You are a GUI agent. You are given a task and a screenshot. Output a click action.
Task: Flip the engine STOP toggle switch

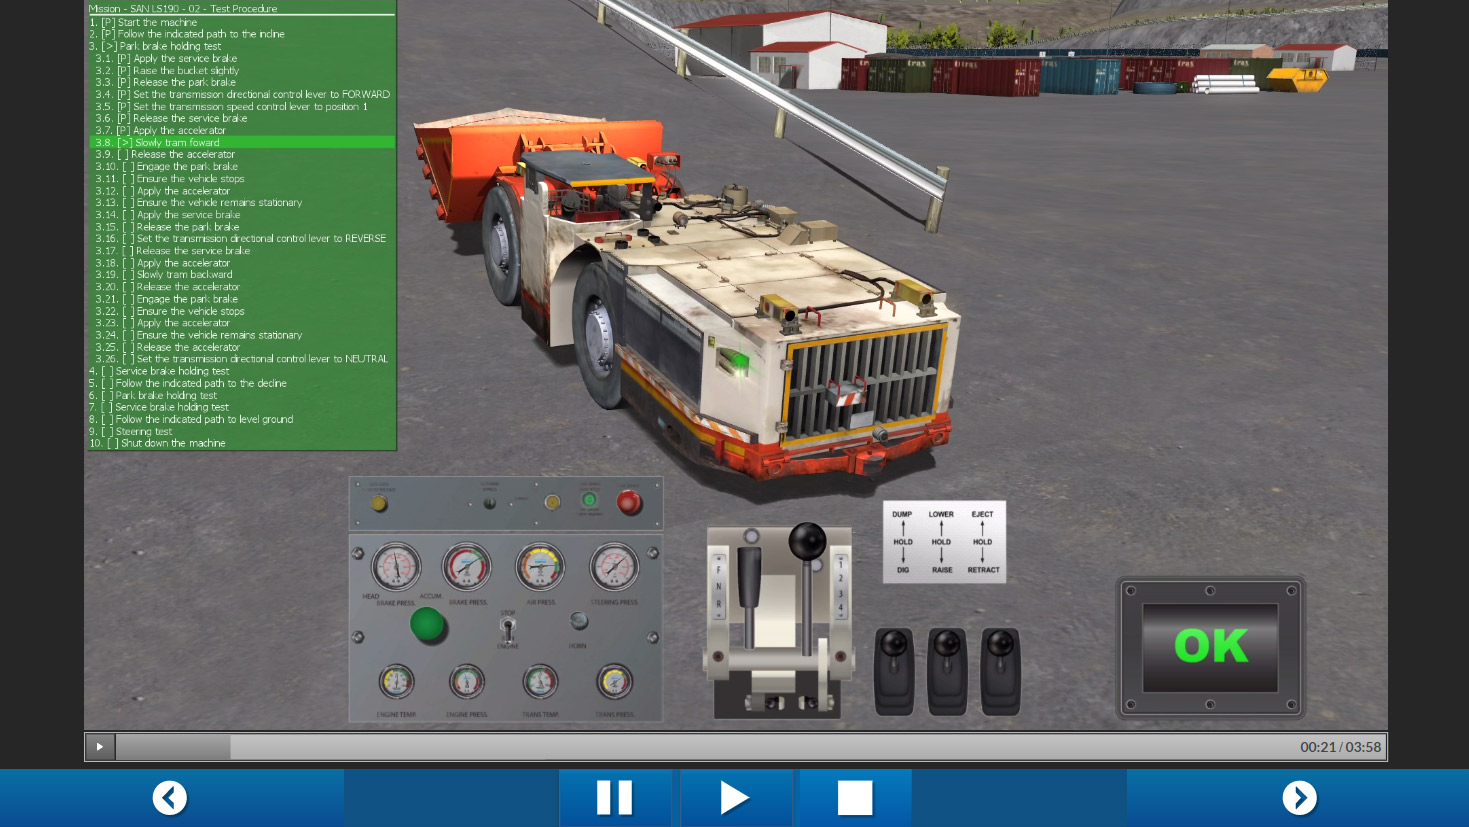[508, 629]
